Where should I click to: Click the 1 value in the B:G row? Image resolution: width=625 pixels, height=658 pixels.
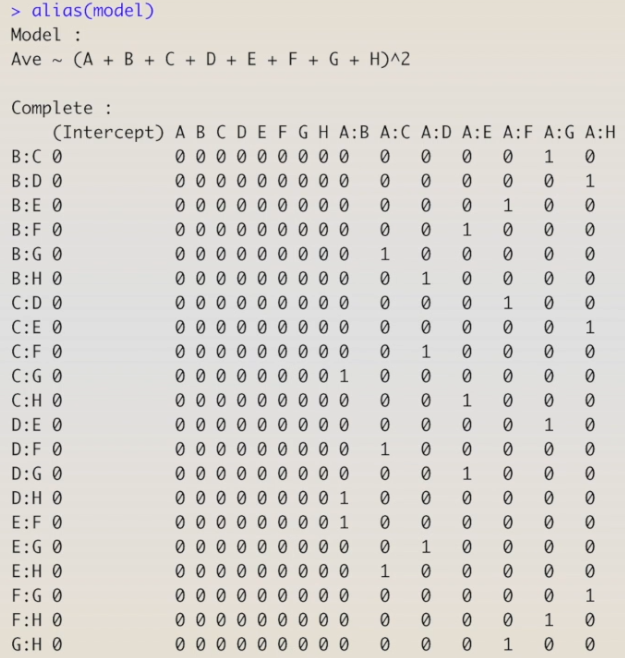(x=385, y=254)
